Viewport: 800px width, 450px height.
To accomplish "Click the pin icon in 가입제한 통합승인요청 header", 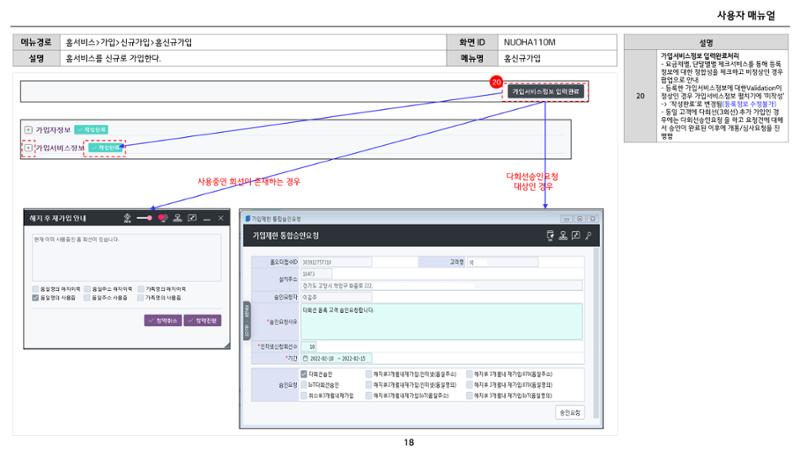I will click(x=588, y=235).
